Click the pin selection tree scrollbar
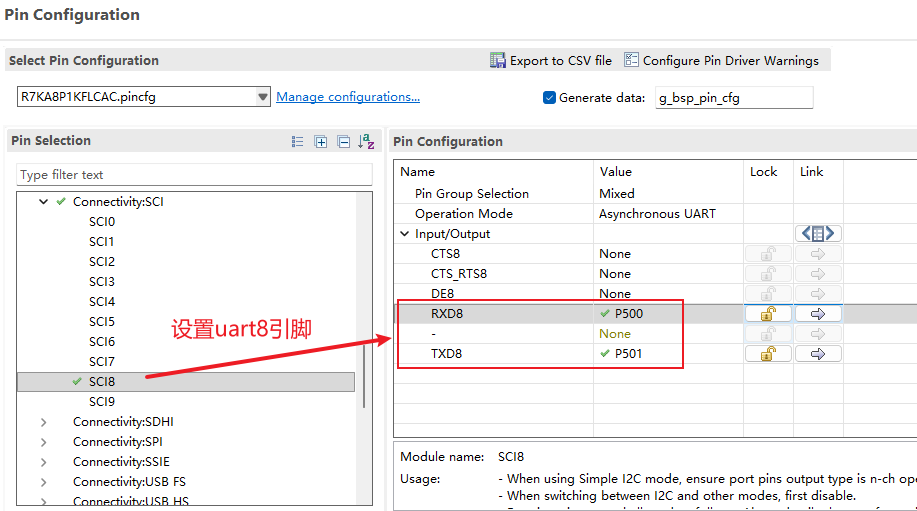917x511 pixels. click(x=364, y=375)
